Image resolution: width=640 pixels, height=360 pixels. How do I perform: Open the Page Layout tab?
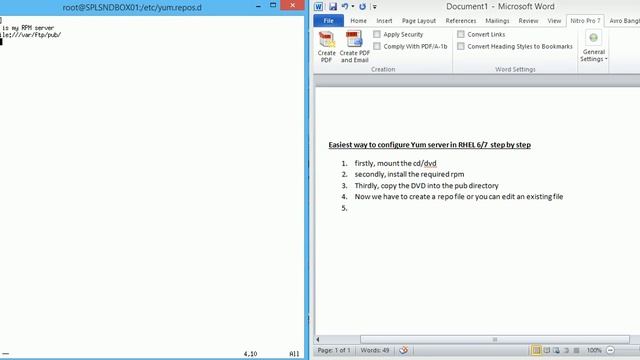(x=419, y=20)
